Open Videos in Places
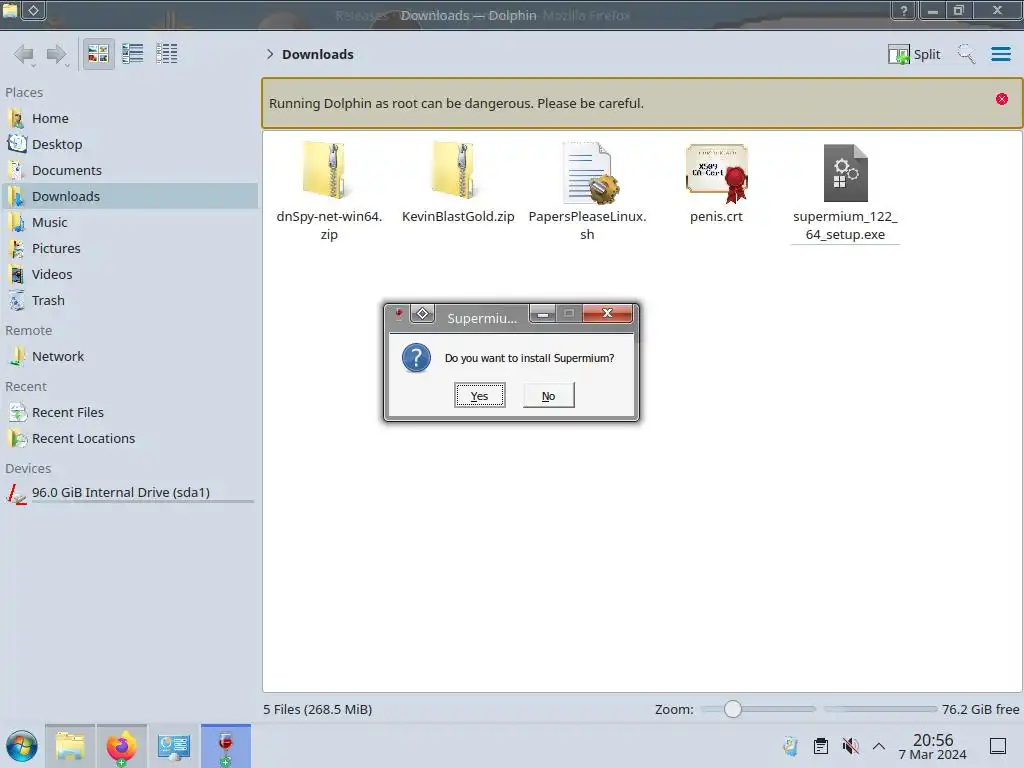1024x768 pixels. click(x=129, y=275)
